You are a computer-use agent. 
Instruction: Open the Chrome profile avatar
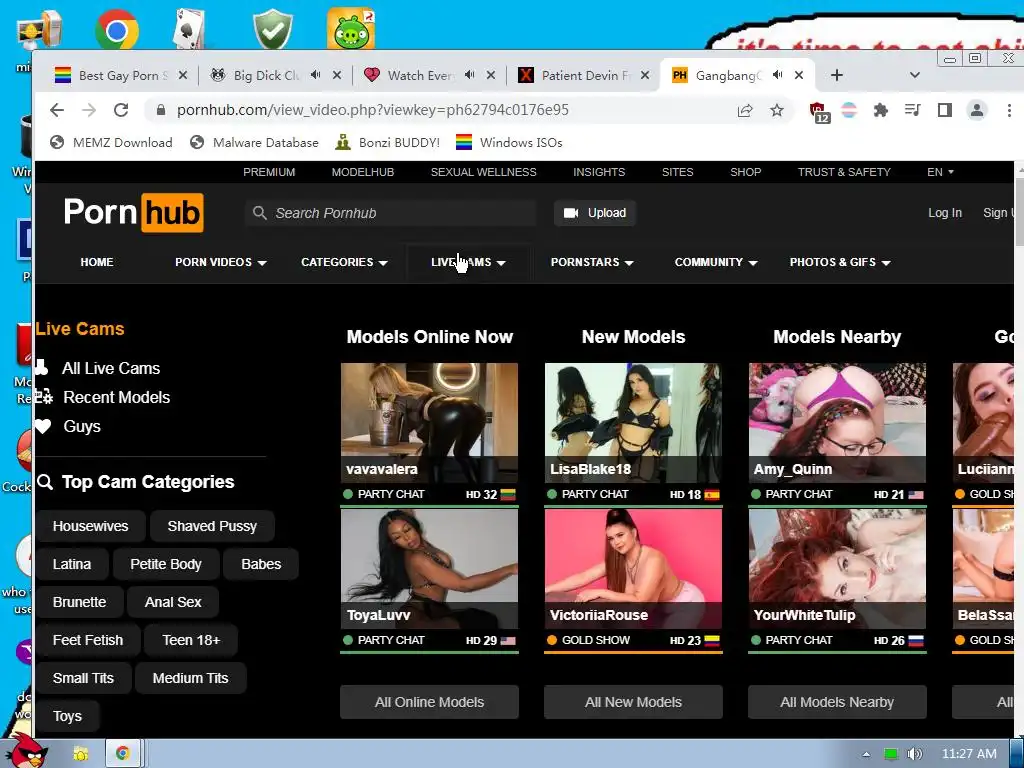[976, 110]
